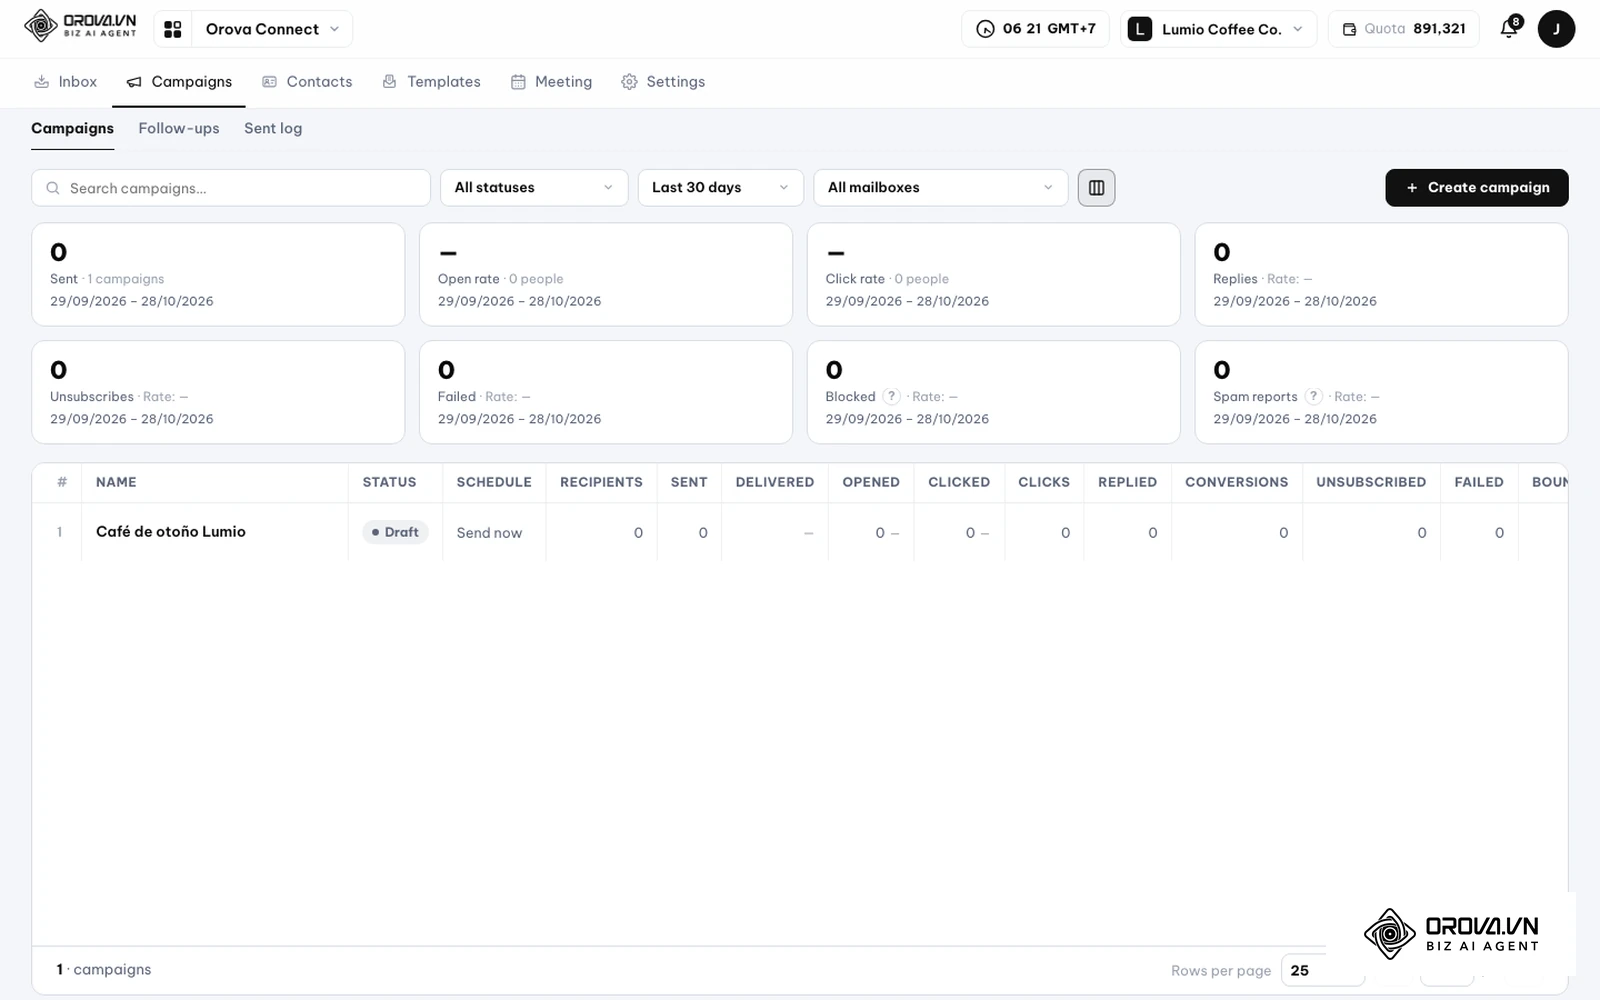Screen dimensions: 1600x1000
Task: Sort by the SCHEDULE column header
Action: click(x=494, y=482)
